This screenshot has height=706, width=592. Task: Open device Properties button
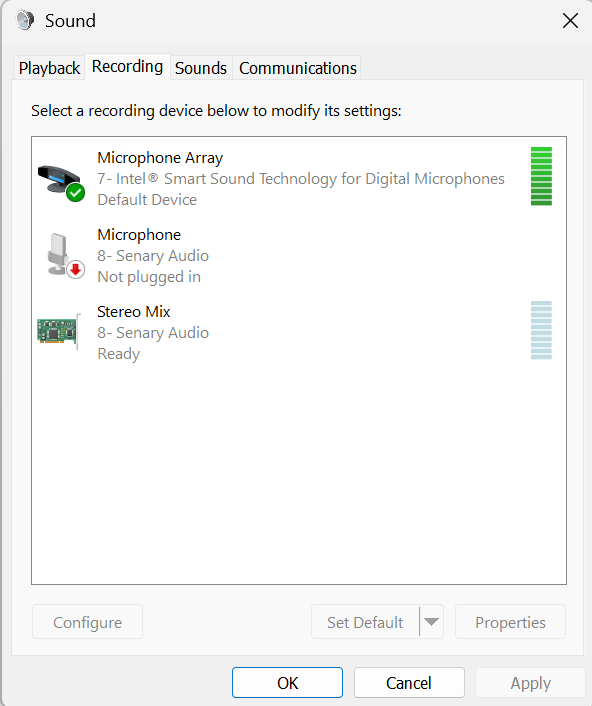point(510,622)
